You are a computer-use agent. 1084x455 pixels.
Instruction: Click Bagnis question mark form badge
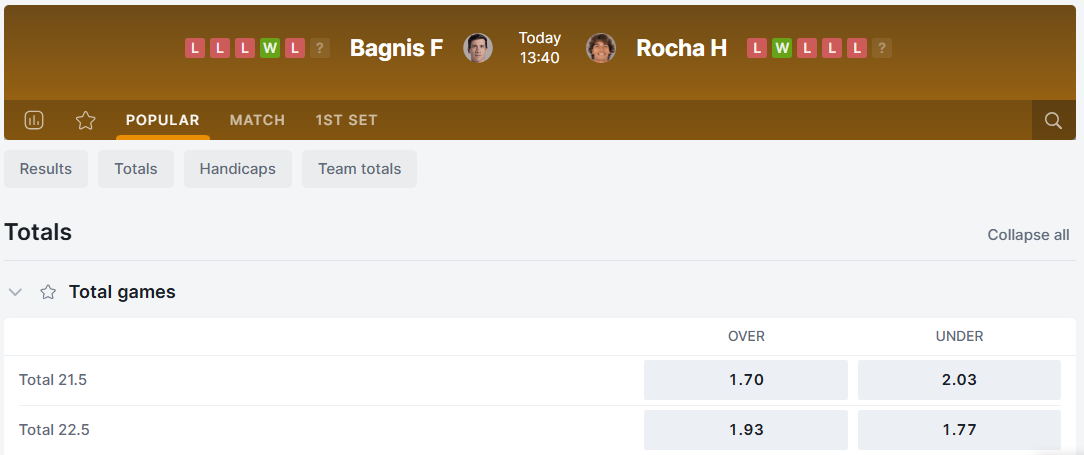319,48
